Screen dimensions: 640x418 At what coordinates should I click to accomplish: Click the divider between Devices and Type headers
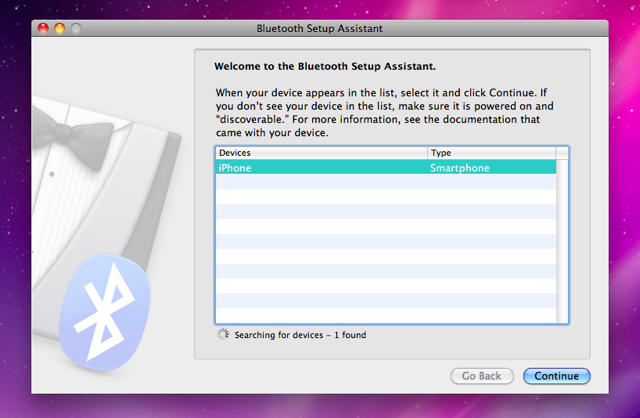(427, 152)
